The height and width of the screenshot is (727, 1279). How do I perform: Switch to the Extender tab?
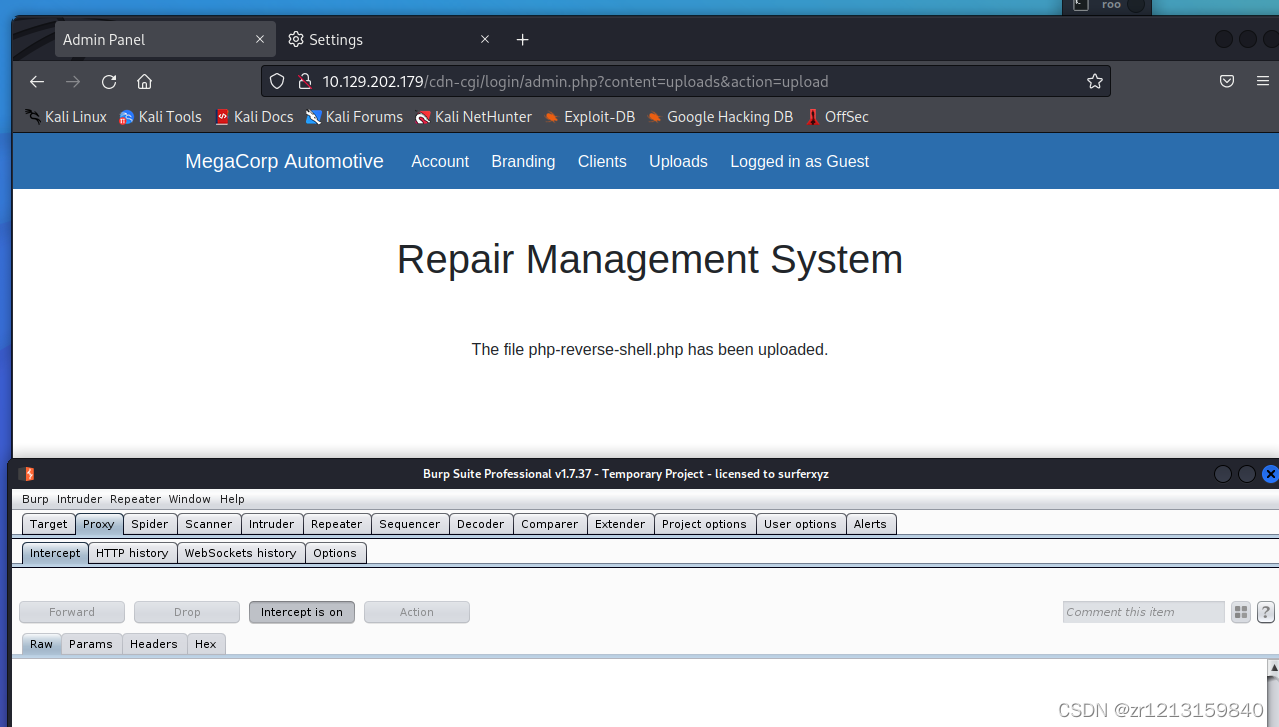[620, 524]
